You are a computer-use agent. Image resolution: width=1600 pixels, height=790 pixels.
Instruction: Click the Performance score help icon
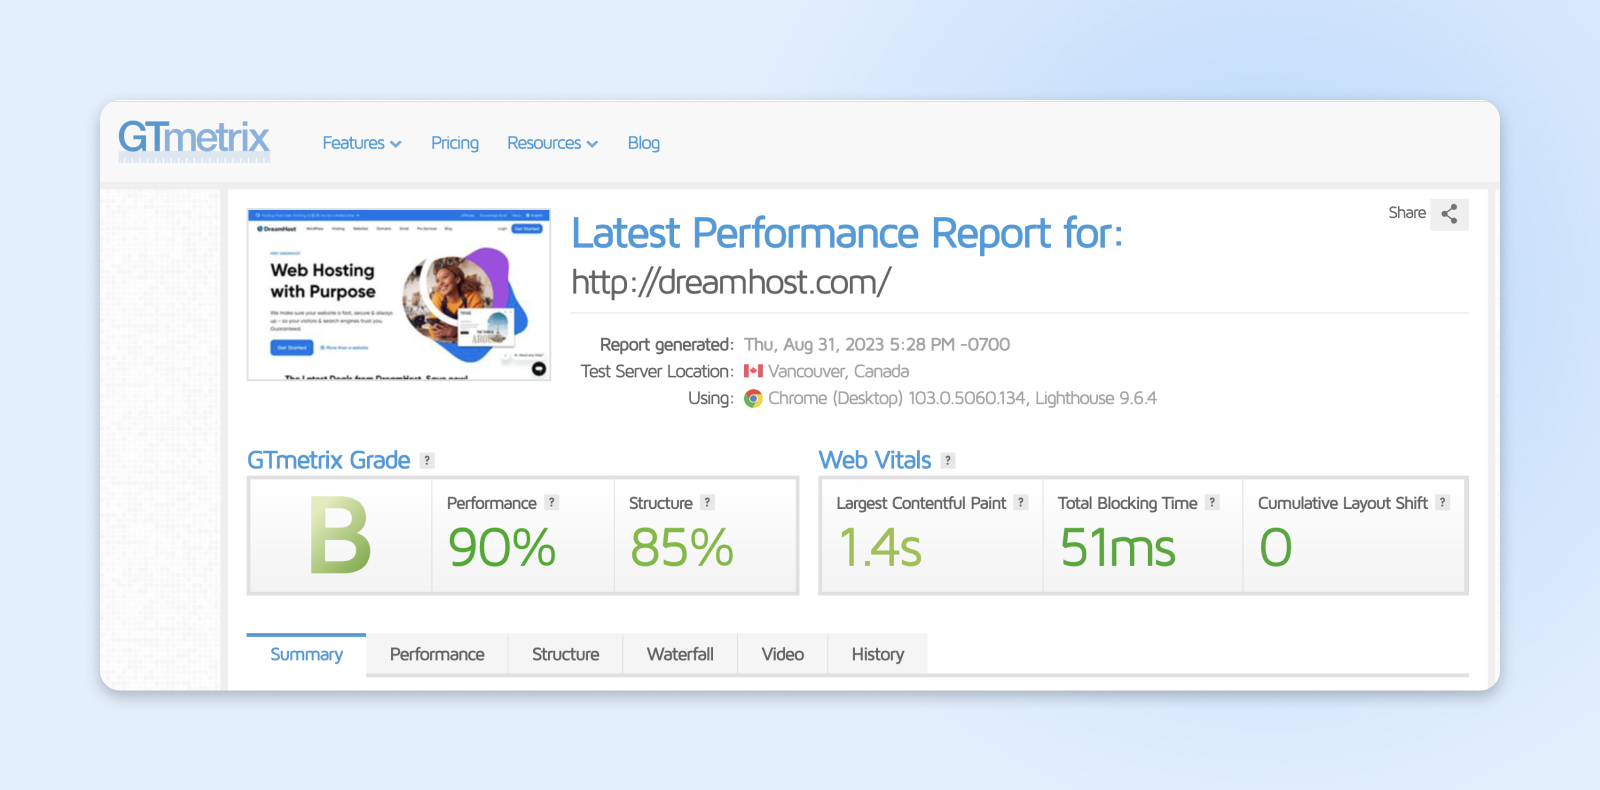pos(551,503)
